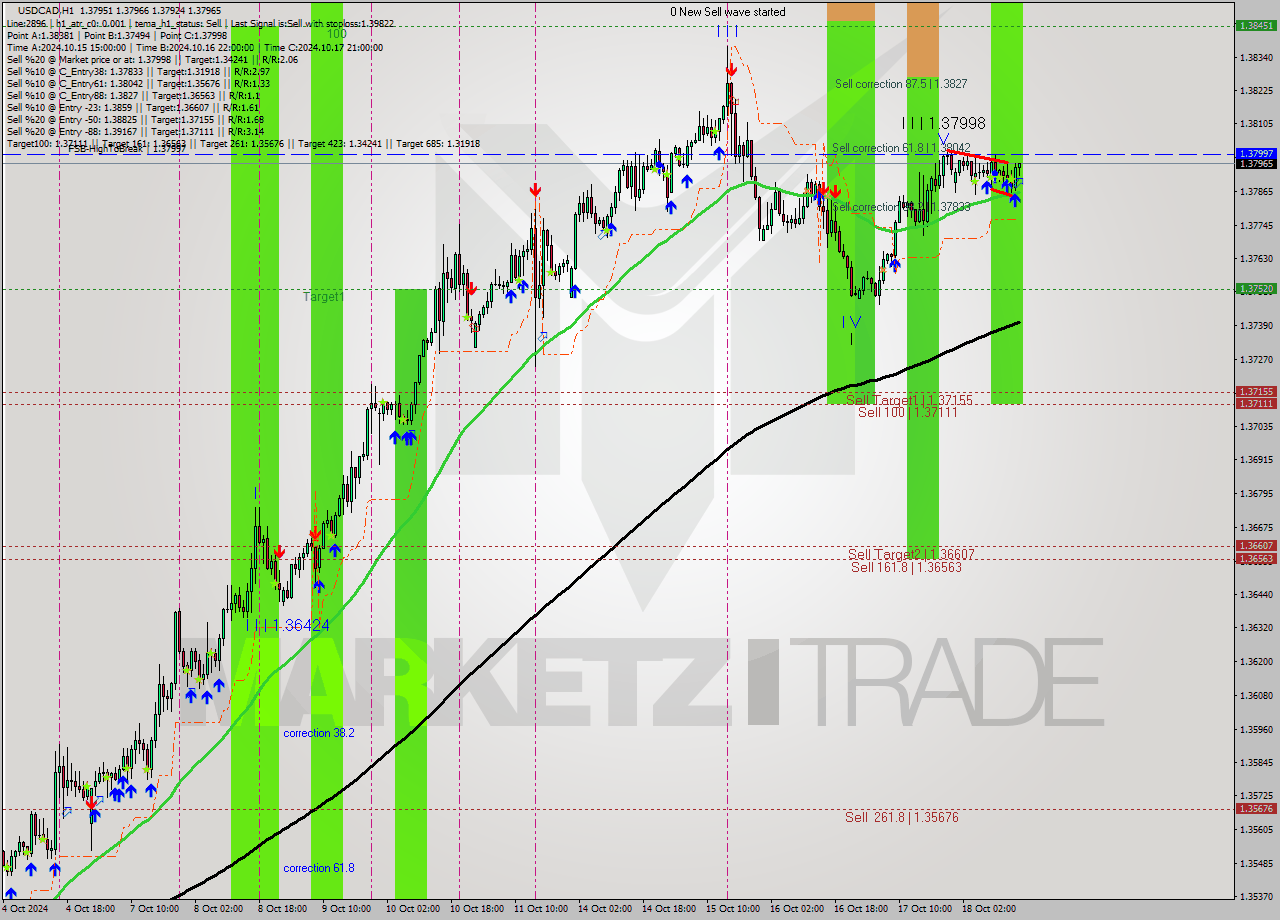Select the 'Sell %20 @ Entry -50' line

click(x=135, y=119)
